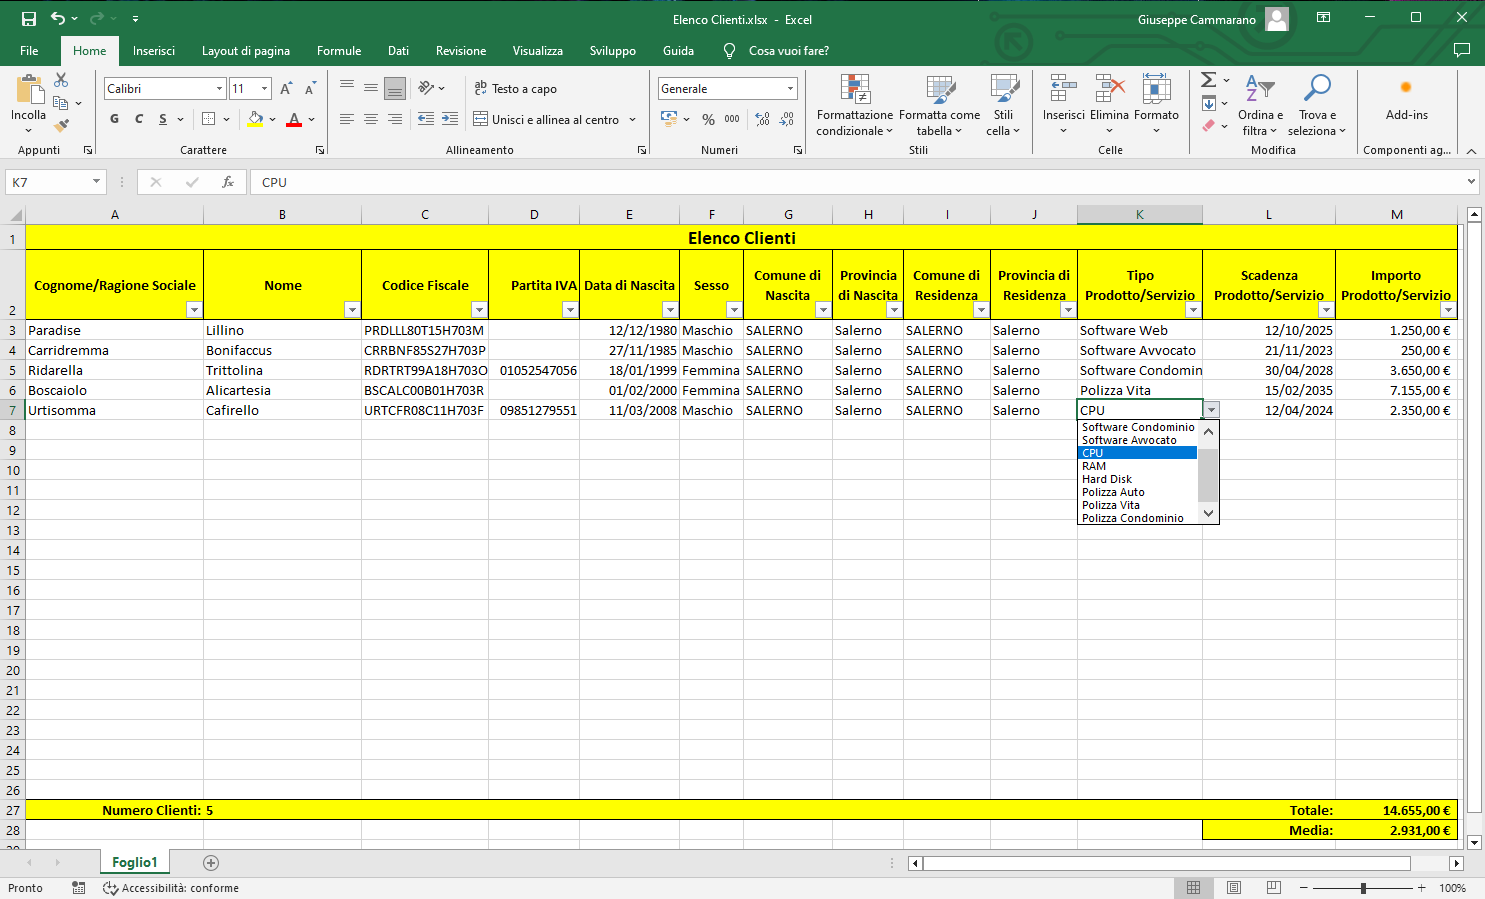Screen dimensions: 1485x899
Task: Click the validation dropdown arrow in K7
Action: [x=1211, y=410]
